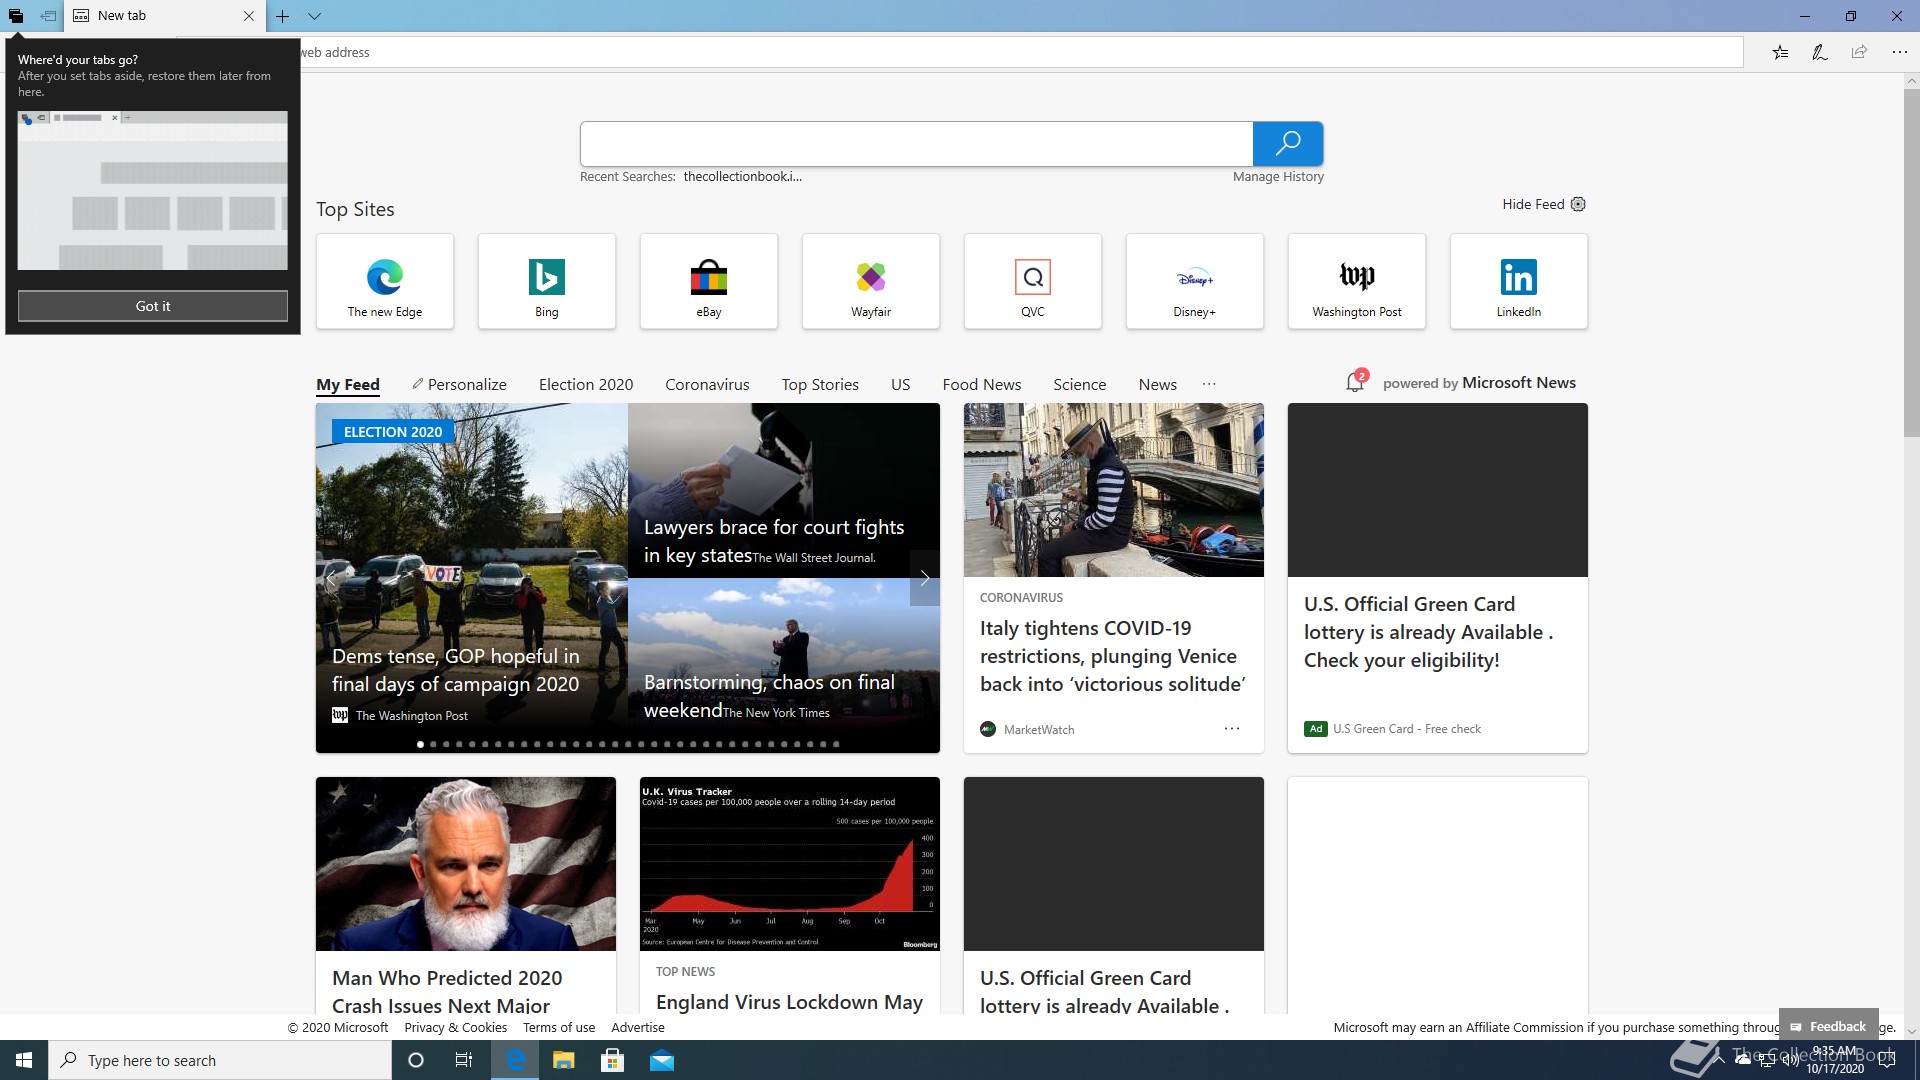Click Venice gondolier article photo
This screenshot has width=1920, height=1080.
coord(1114,490)
